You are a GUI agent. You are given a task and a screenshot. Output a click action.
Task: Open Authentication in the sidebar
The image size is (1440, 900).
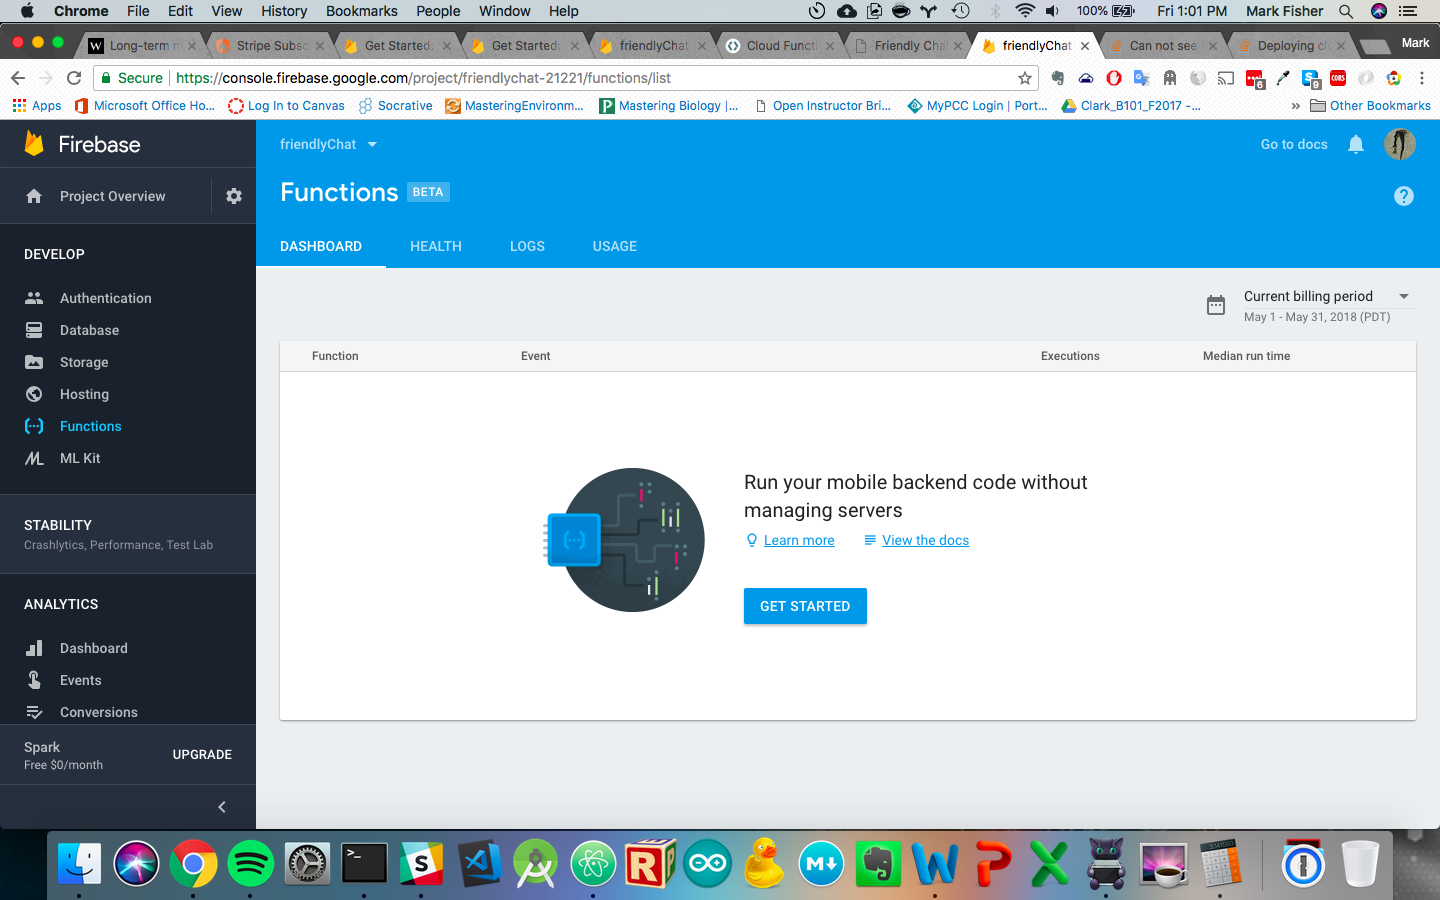click(x=106, y=298)
